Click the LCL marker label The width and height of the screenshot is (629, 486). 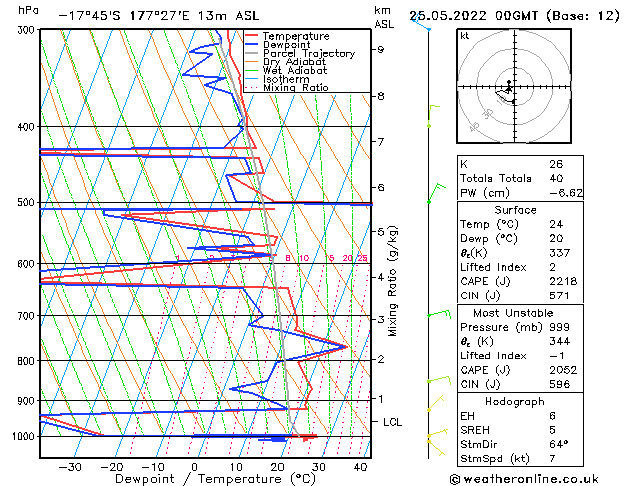point(392,422)
